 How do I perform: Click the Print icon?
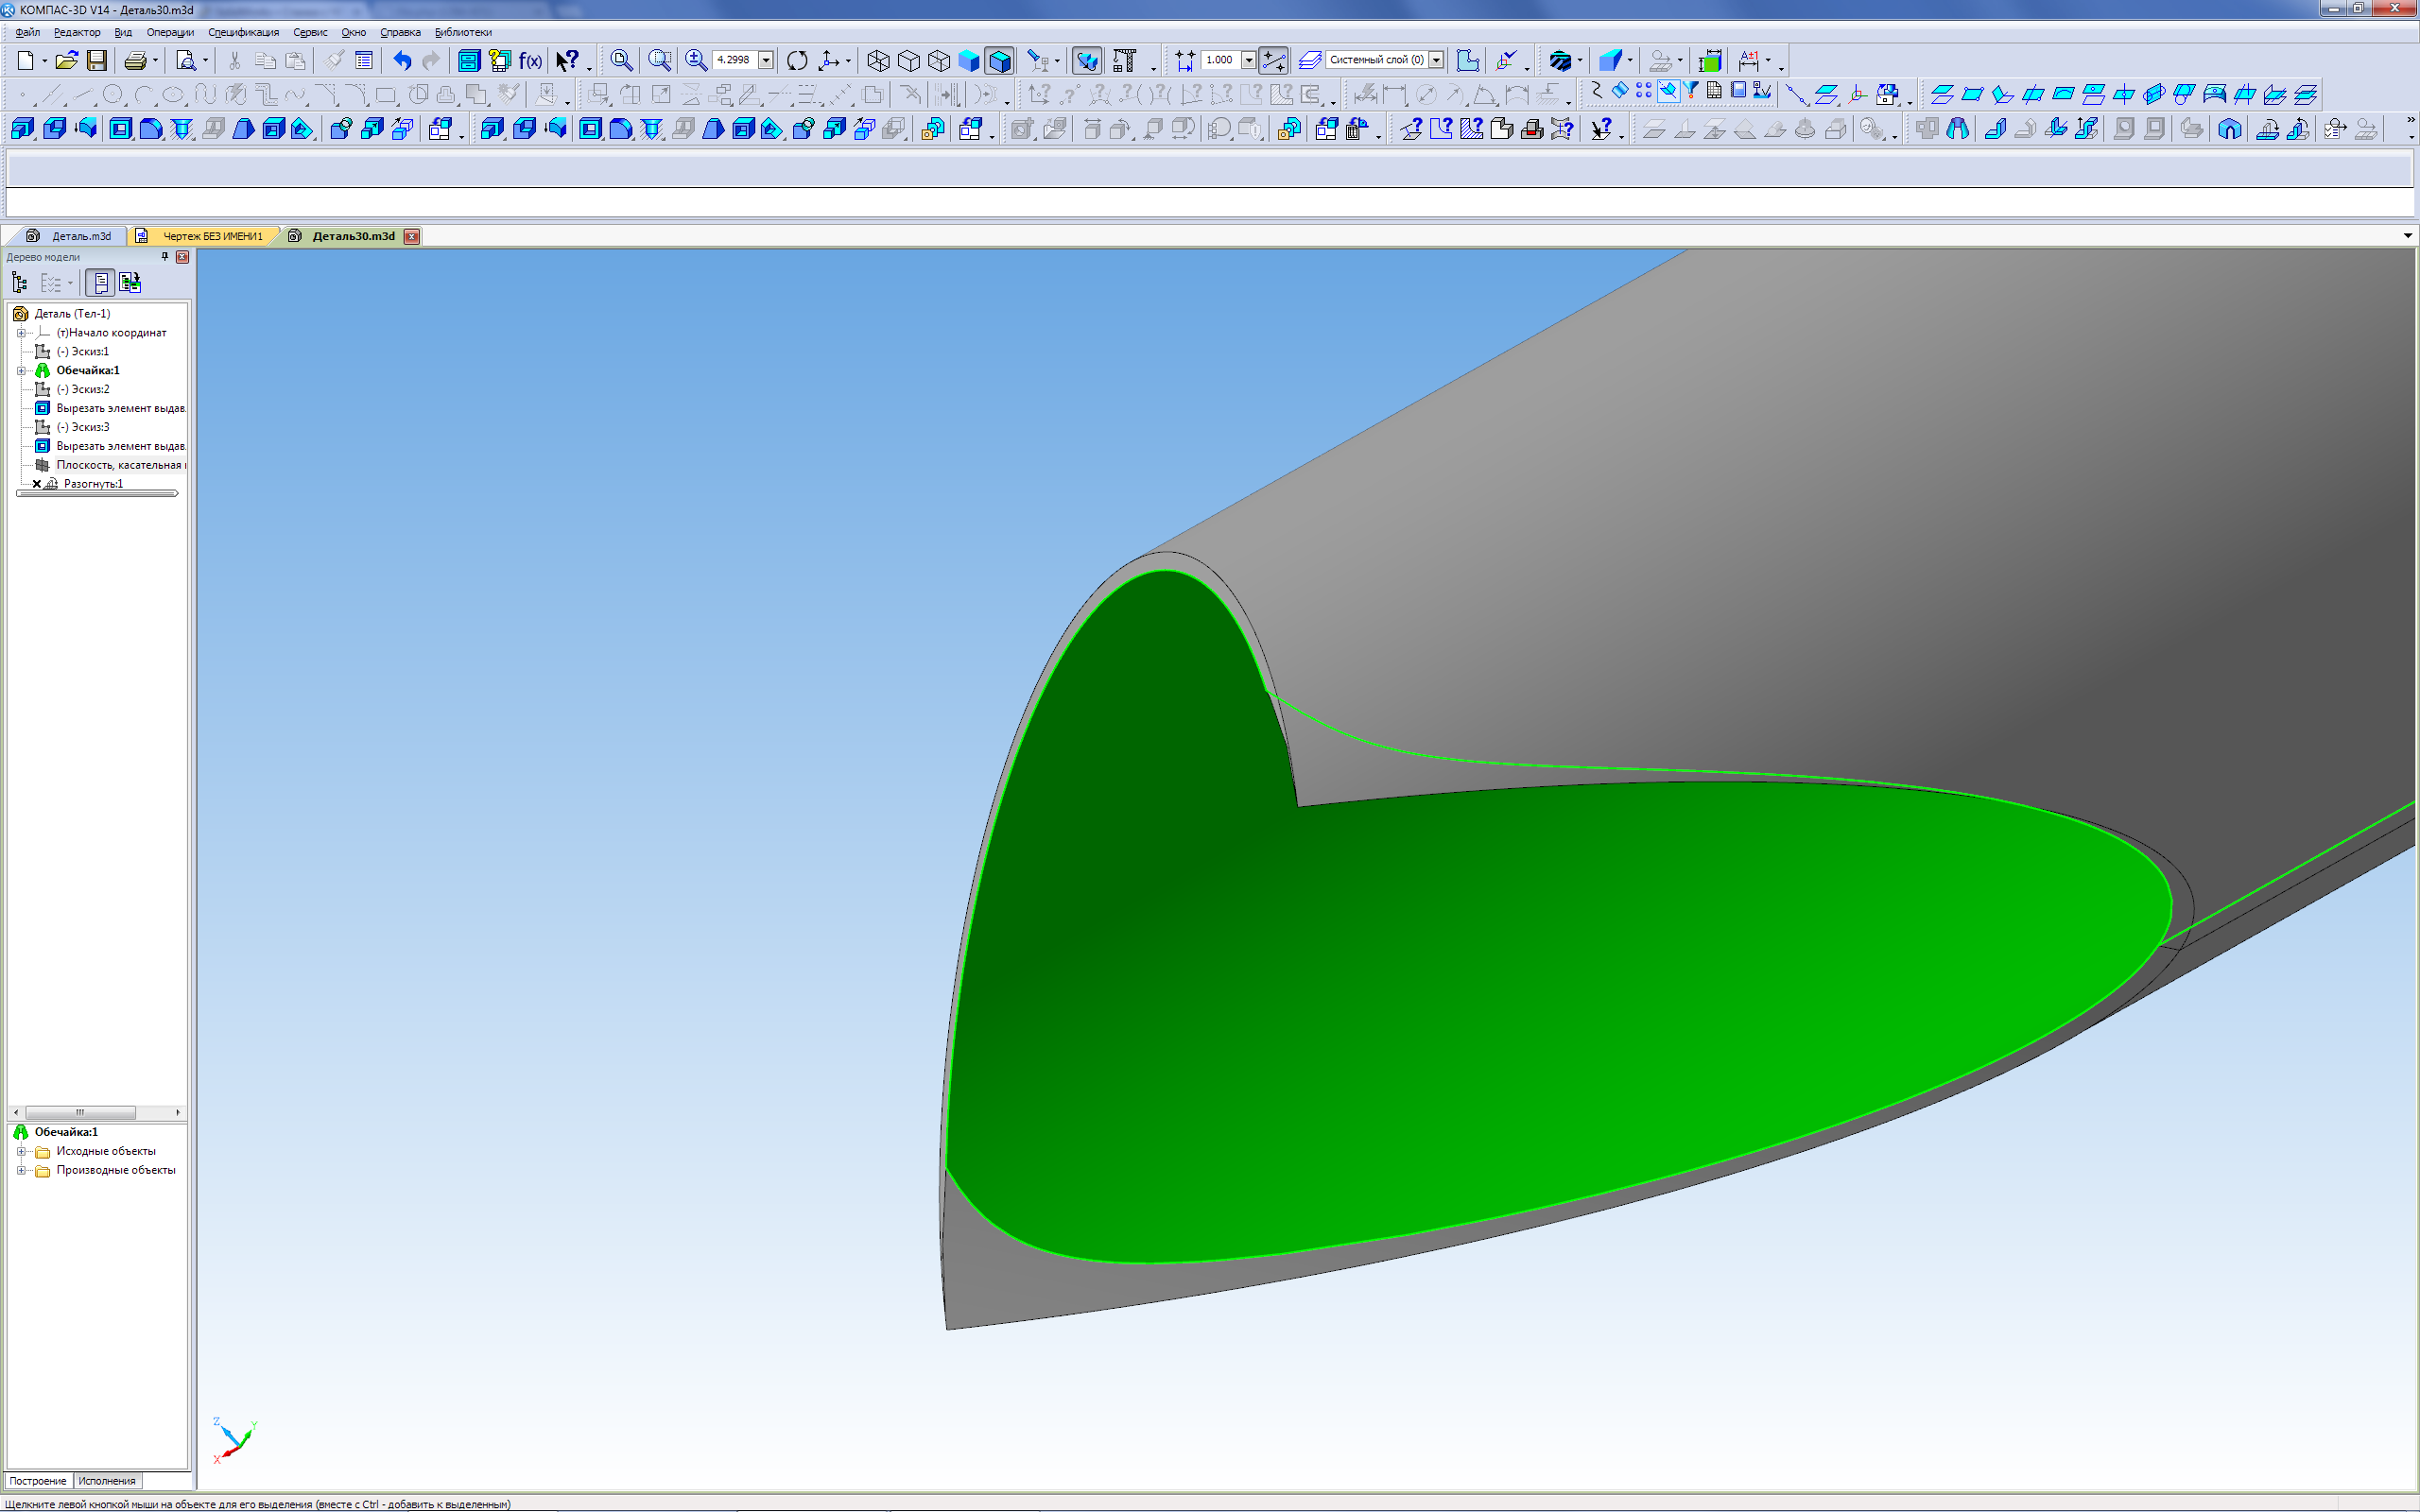tap(135, 61)
